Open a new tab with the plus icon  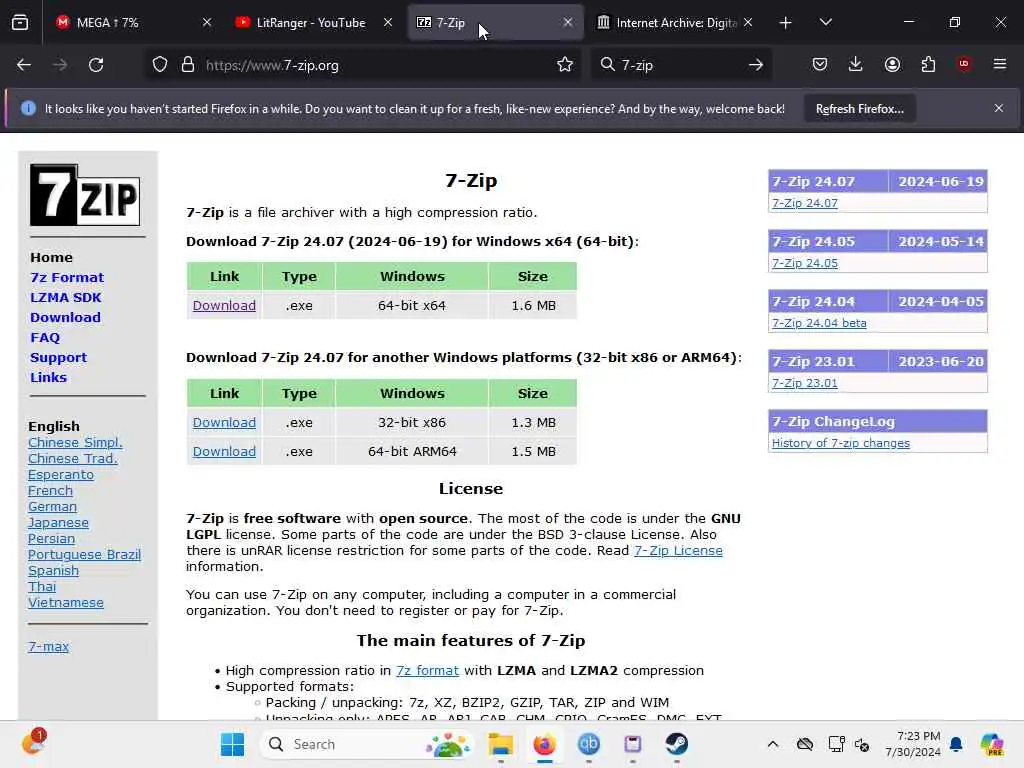(786, 23)
